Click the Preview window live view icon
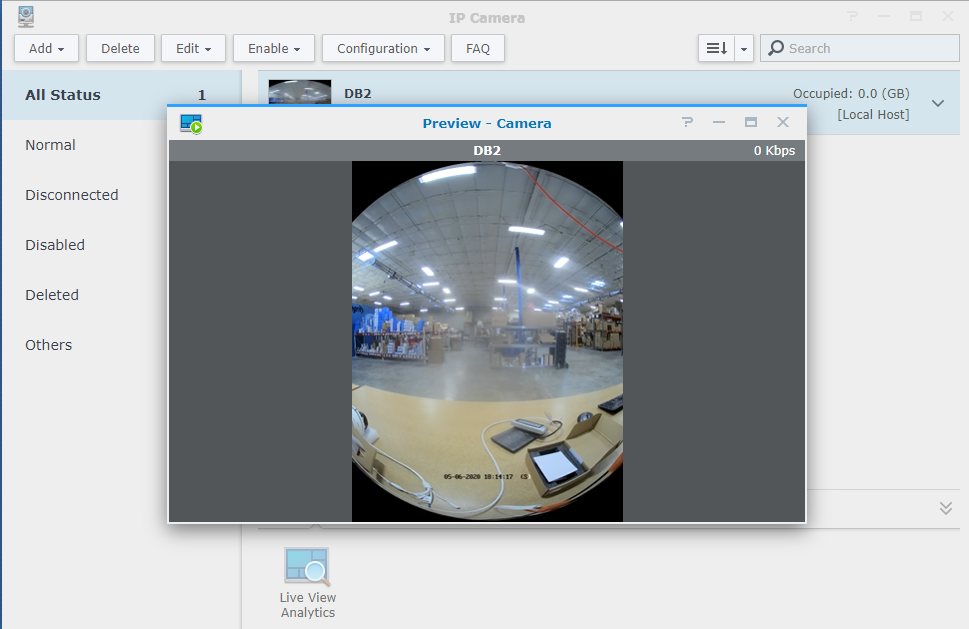The width and height of the screenshot is (969, 629). [191, 124]
